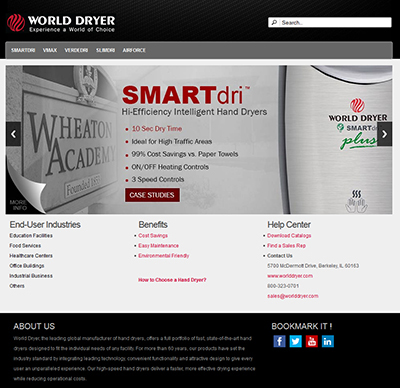
Task: Open the VMAX menu item
Action: pos(50,50)
